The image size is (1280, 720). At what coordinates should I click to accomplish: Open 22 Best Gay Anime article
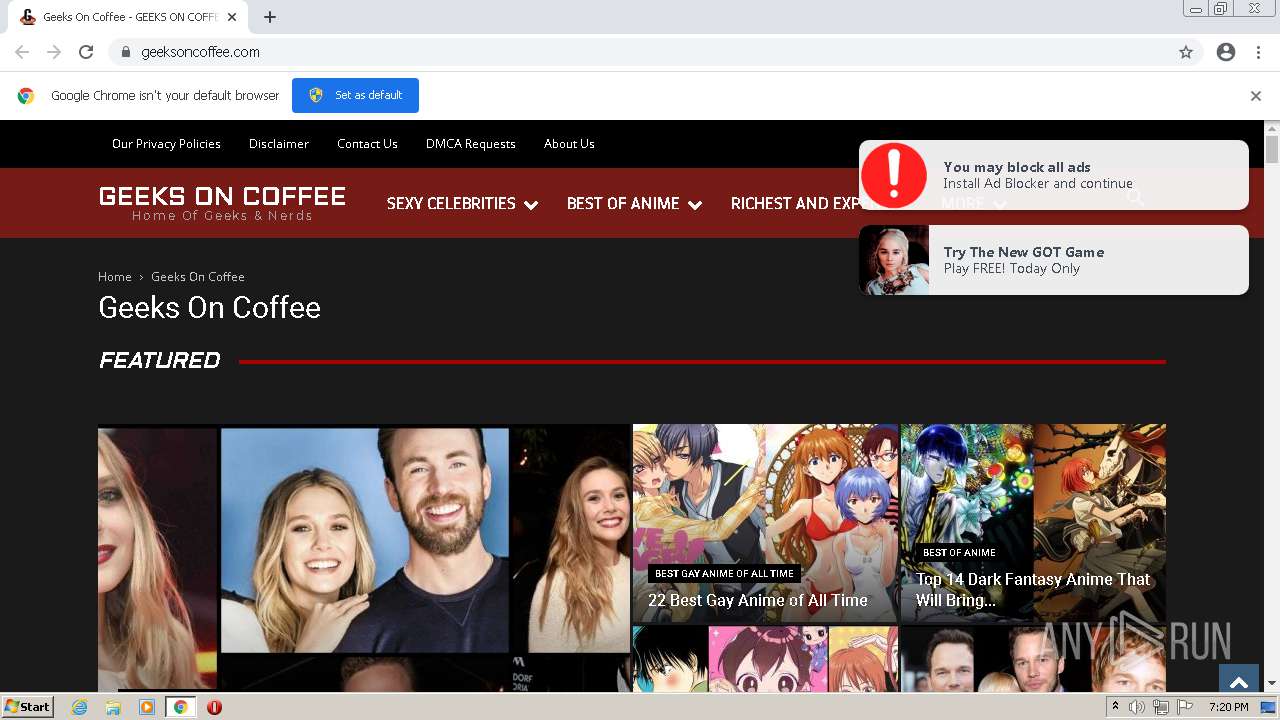[x=758, y=600]
